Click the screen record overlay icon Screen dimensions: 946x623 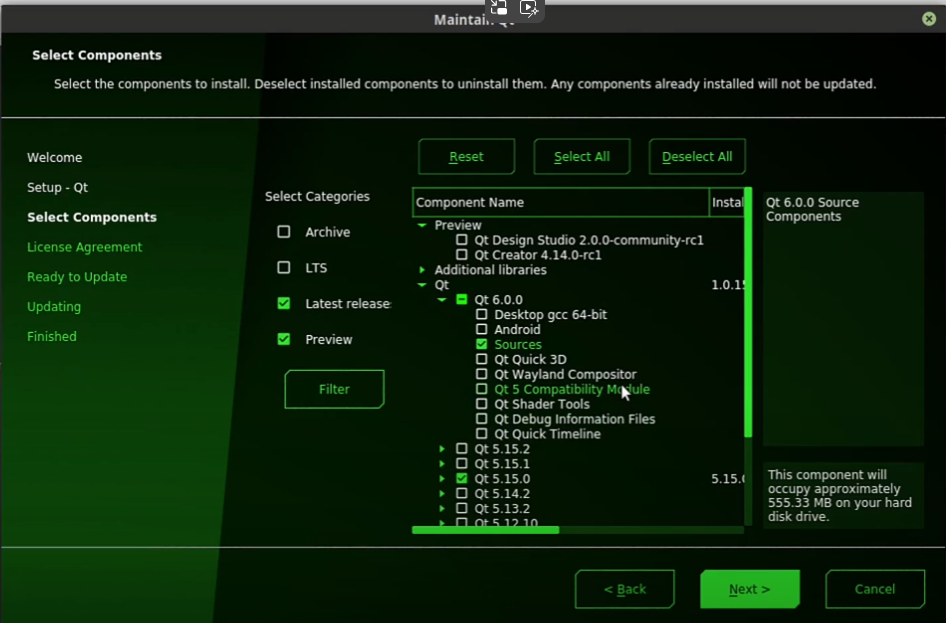529,8
